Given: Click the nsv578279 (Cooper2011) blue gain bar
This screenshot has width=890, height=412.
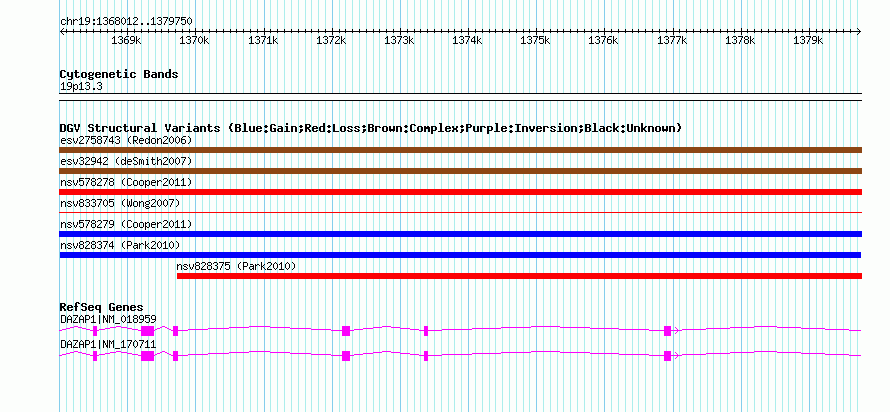Looking at the screenshot, I should 460,234.
